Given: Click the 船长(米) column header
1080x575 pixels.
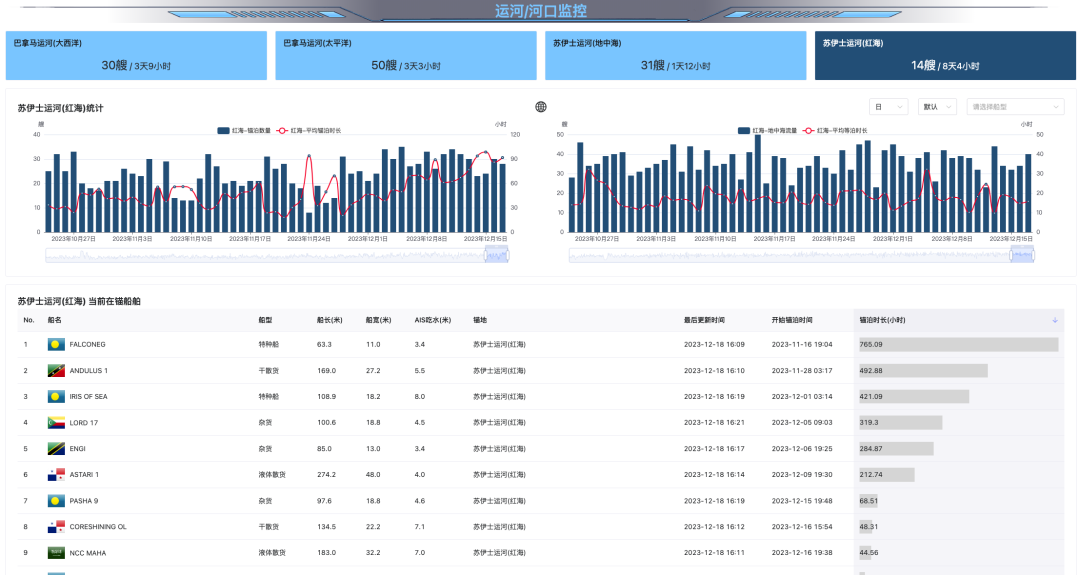Looking at the screenshot, I should [330, 320].
